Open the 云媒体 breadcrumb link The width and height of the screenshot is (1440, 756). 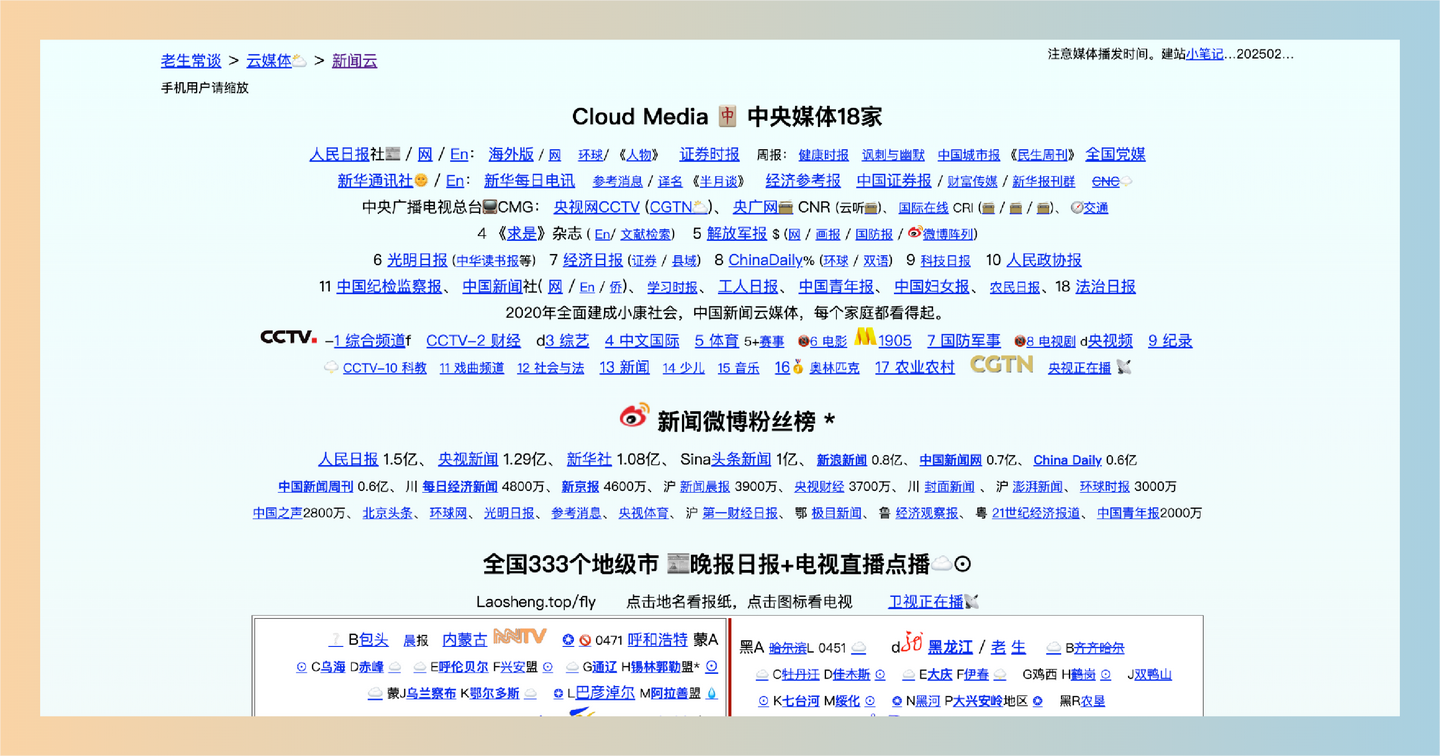[269, 61]
